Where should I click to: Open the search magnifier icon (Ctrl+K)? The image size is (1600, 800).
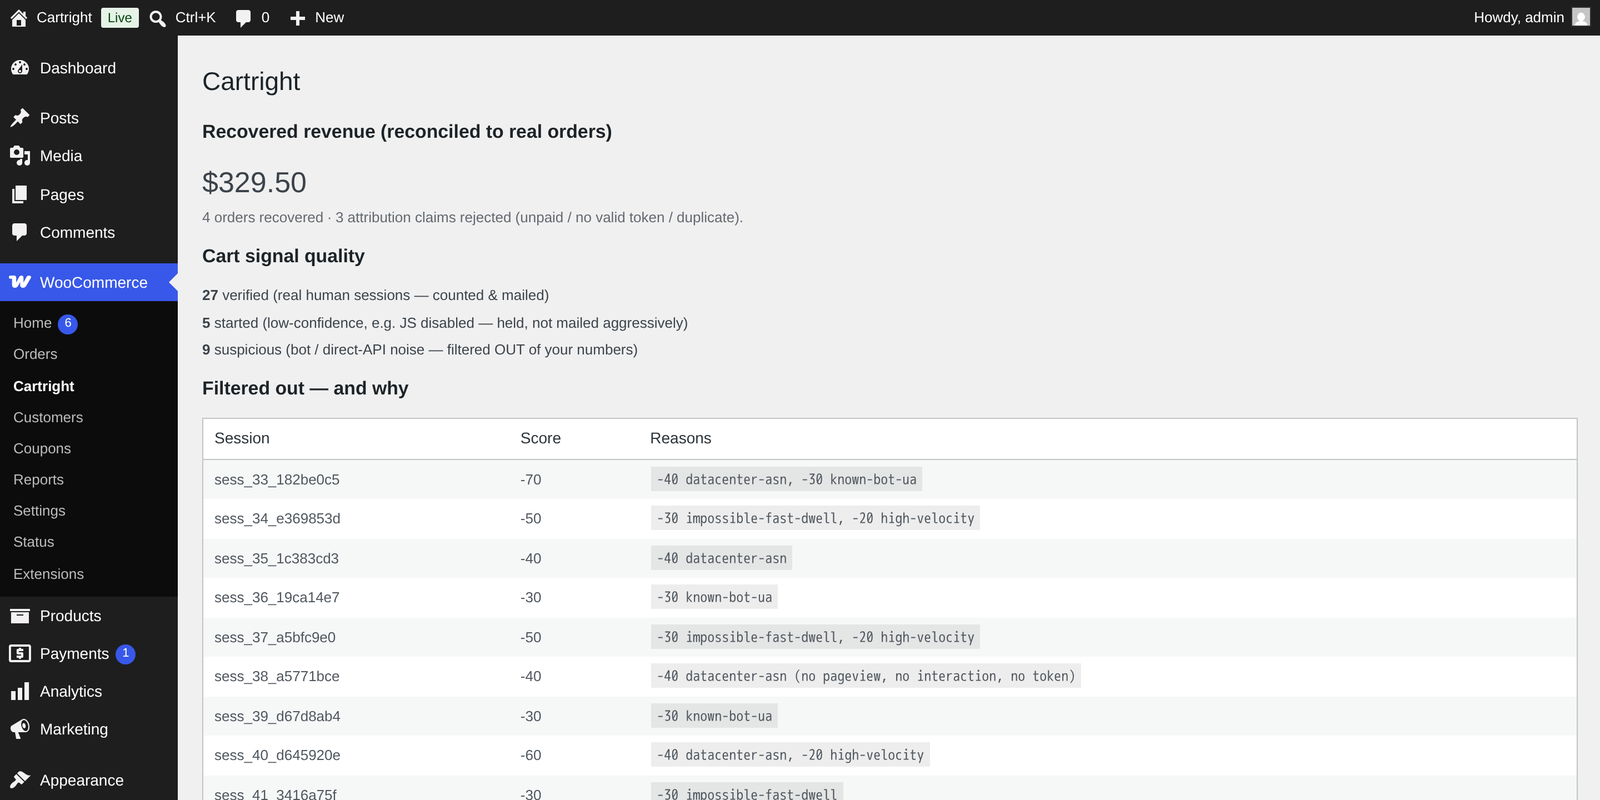(157, 18)
